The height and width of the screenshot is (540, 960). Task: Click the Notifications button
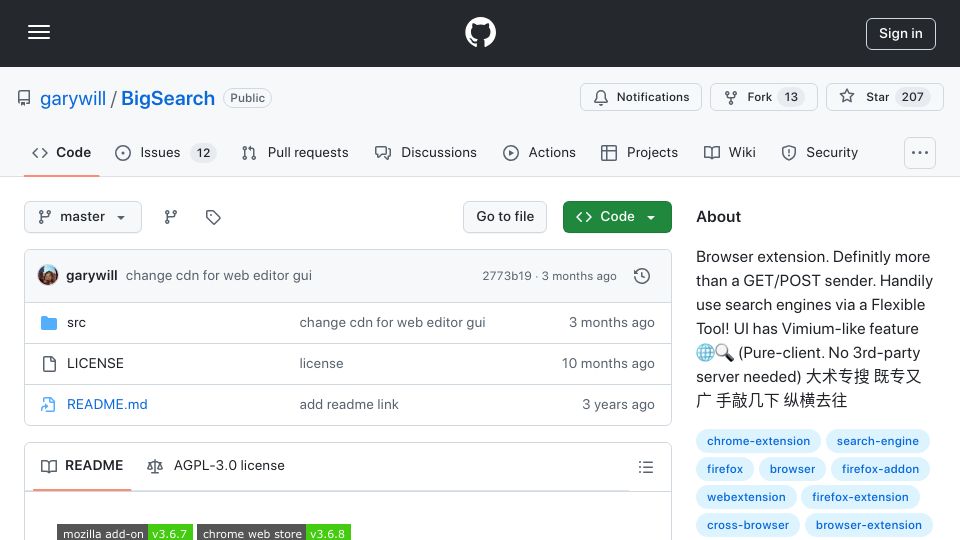641,97
